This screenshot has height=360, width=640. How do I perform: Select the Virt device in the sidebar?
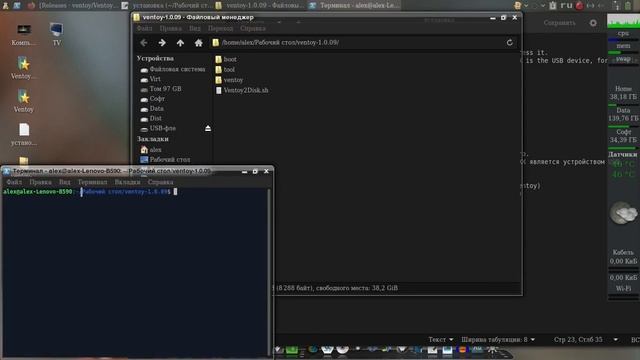[150, 79]
